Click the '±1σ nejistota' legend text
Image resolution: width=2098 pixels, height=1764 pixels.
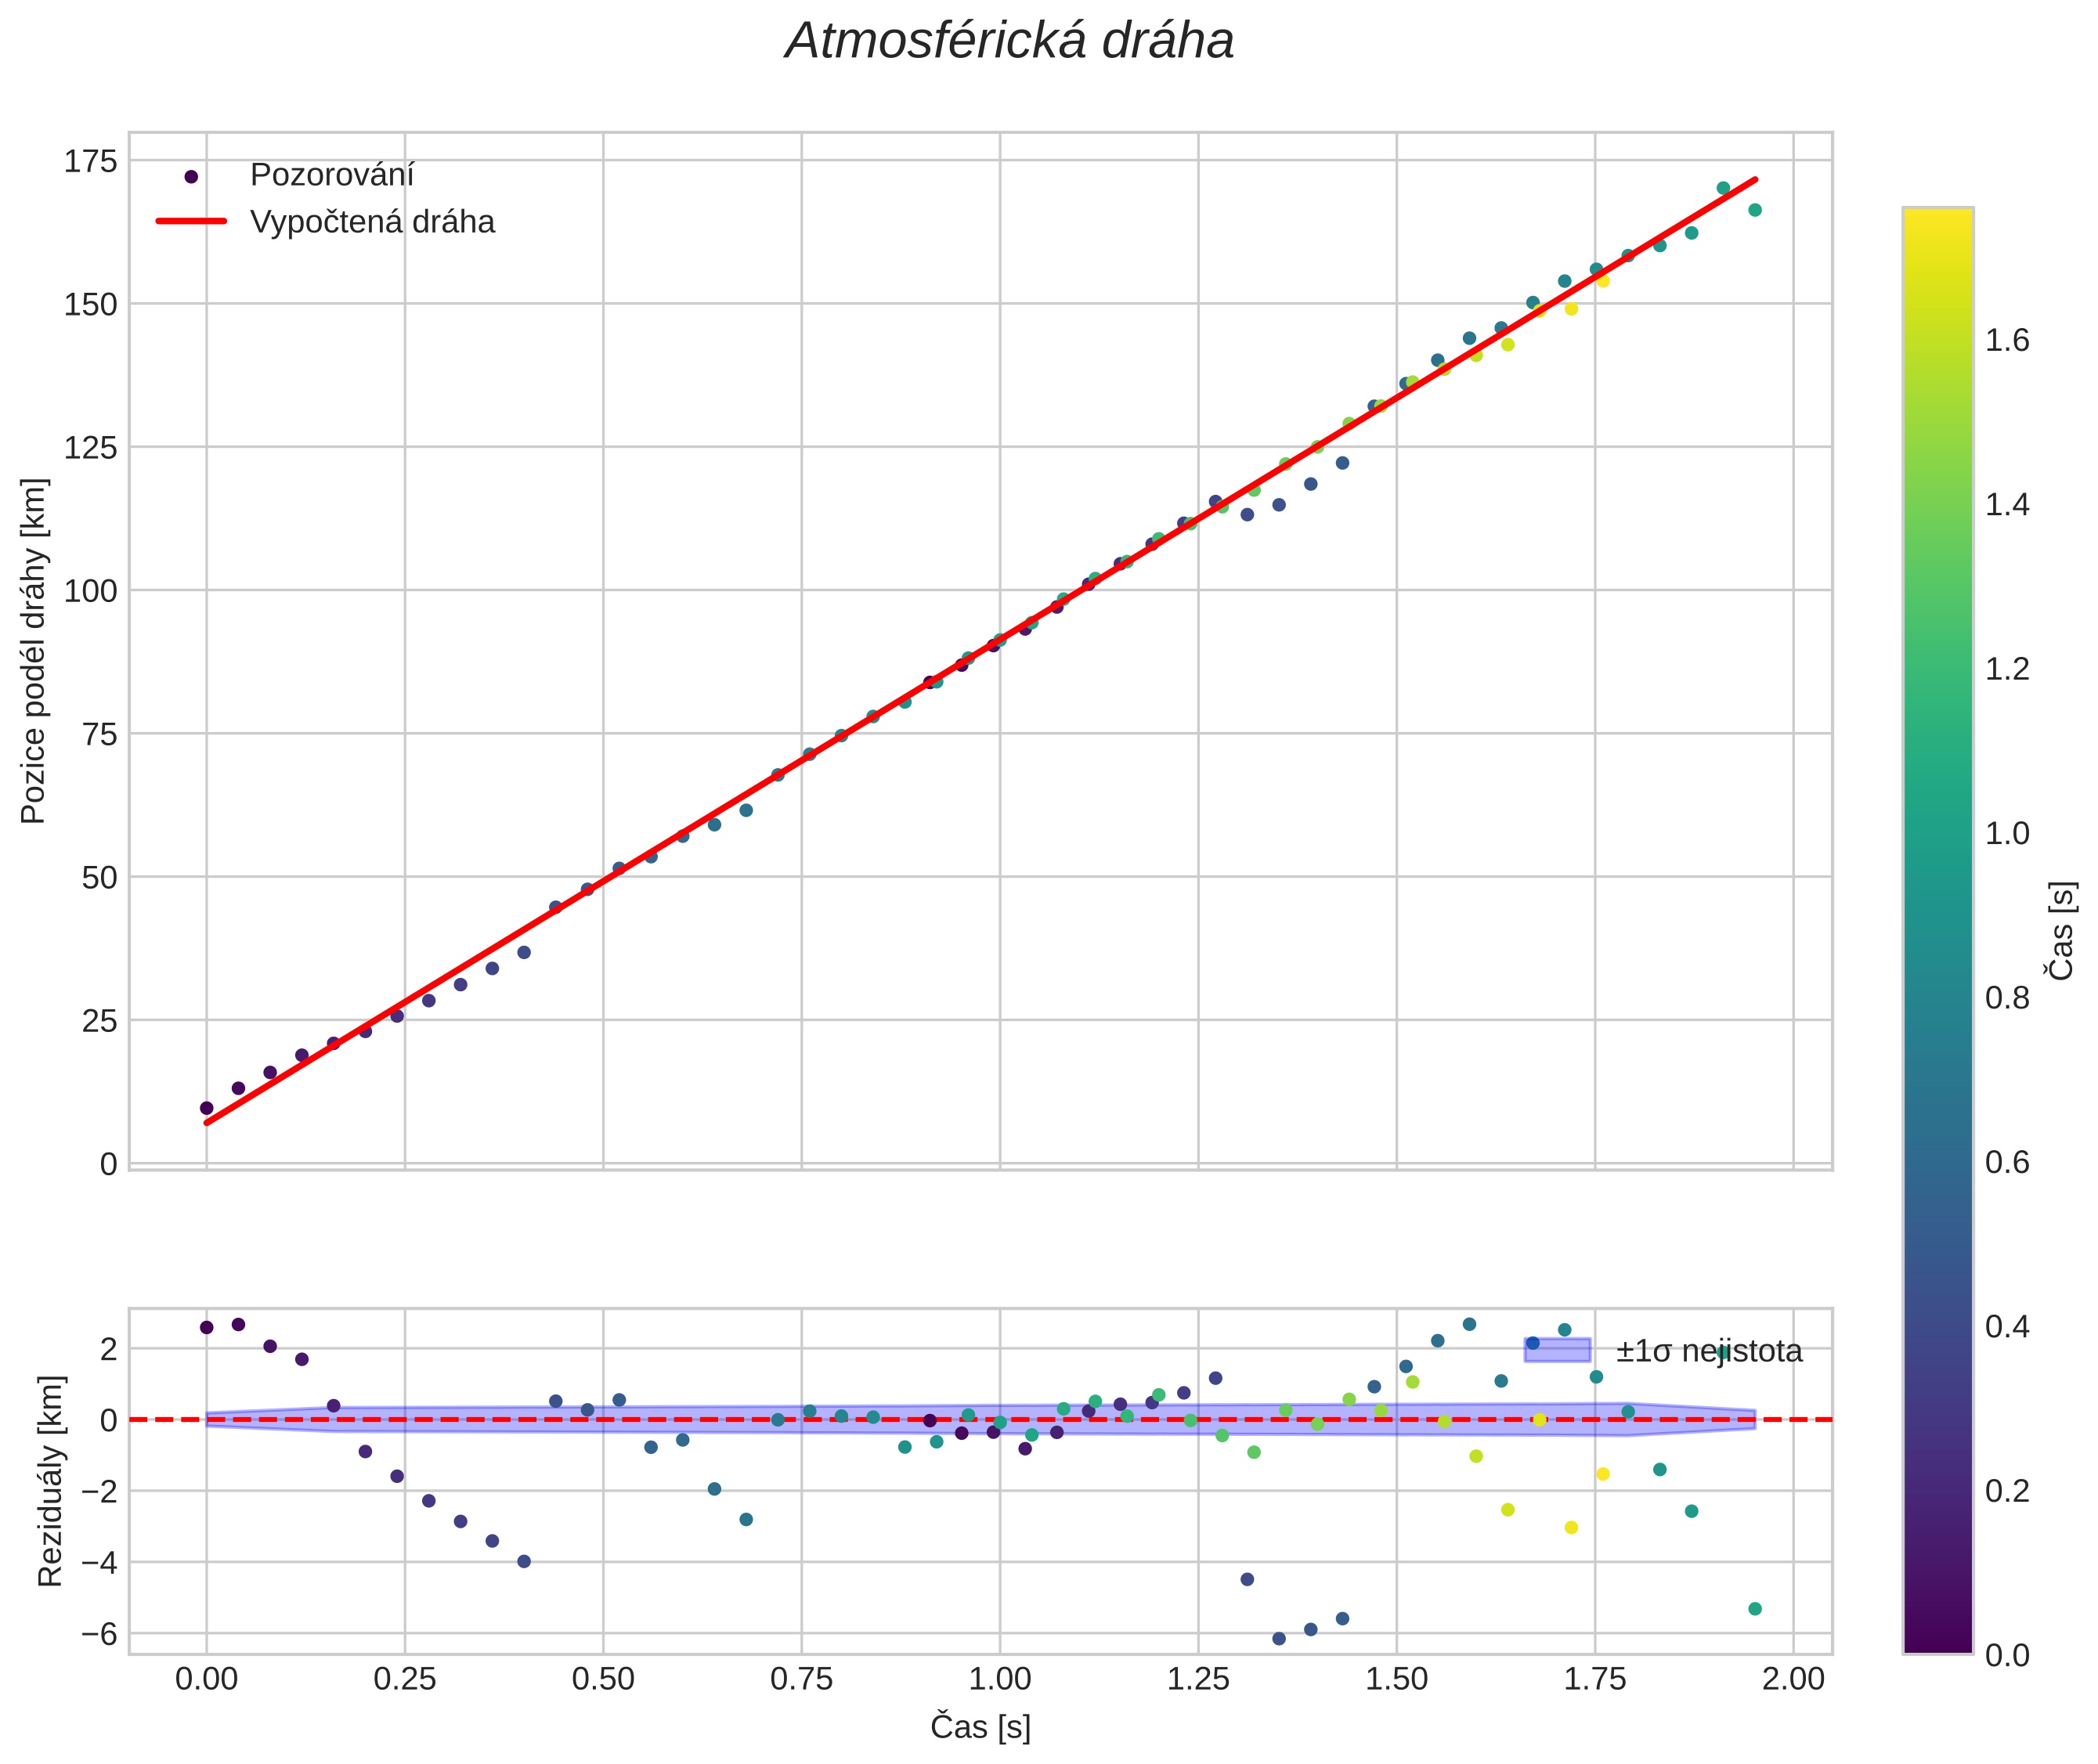pyautogui.click(x=1709, y=1351)
